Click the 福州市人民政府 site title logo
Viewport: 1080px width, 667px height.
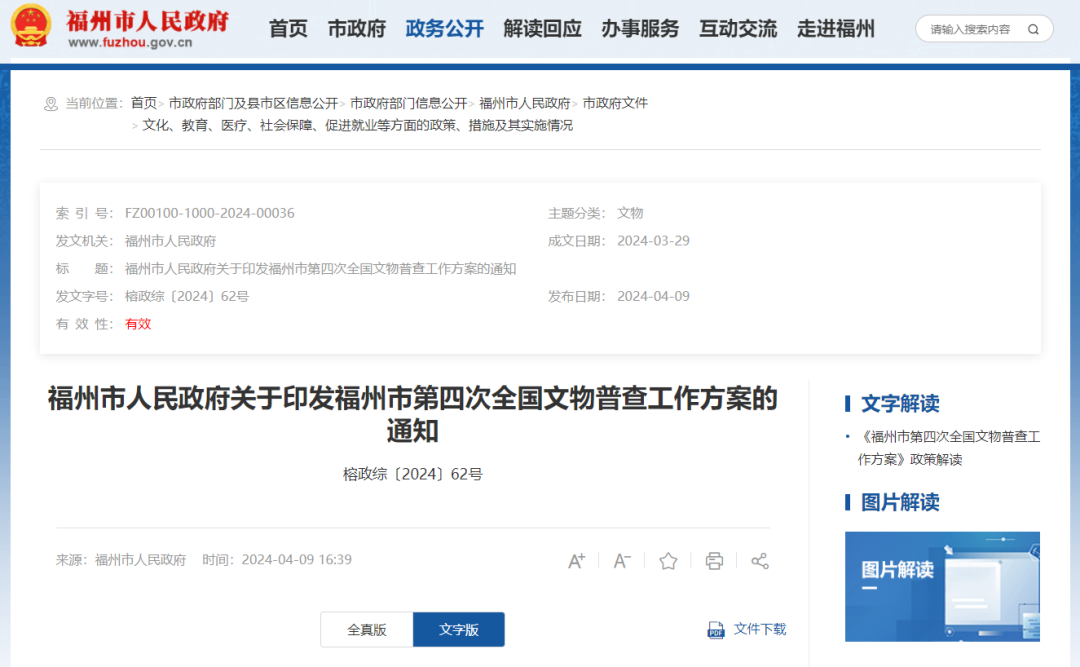point(147,21)
